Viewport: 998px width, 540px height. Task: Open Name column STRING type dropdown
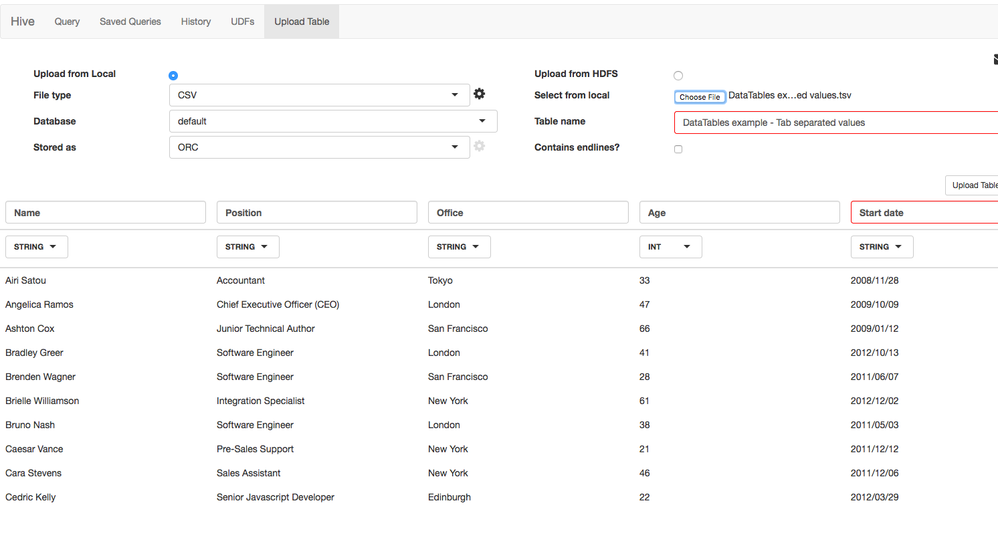[x=36, y=247]
